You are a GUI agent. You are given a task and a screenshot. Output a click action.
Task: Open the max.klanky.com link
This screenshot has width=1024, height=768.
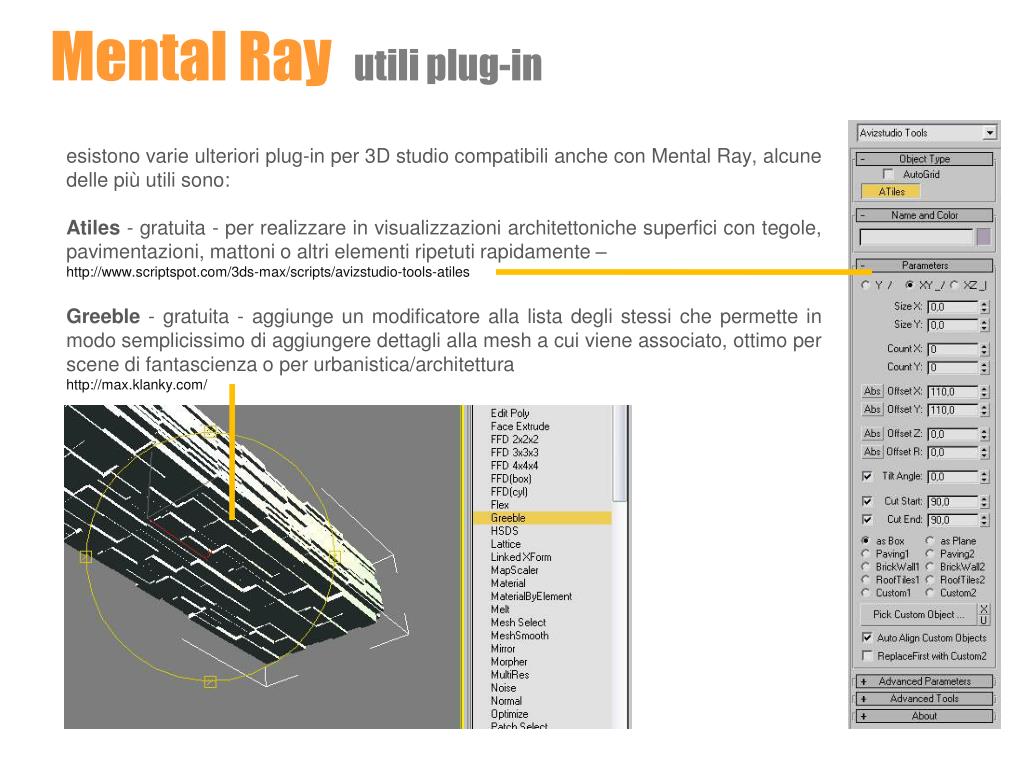(136, 385)
